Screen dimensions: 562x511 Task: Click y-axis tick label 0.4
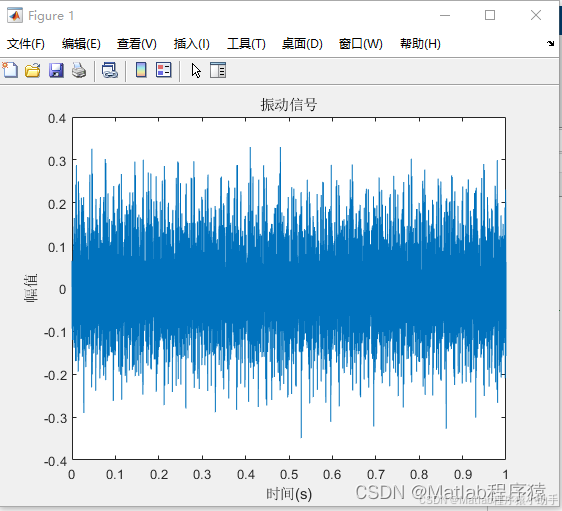click(57, 119)
